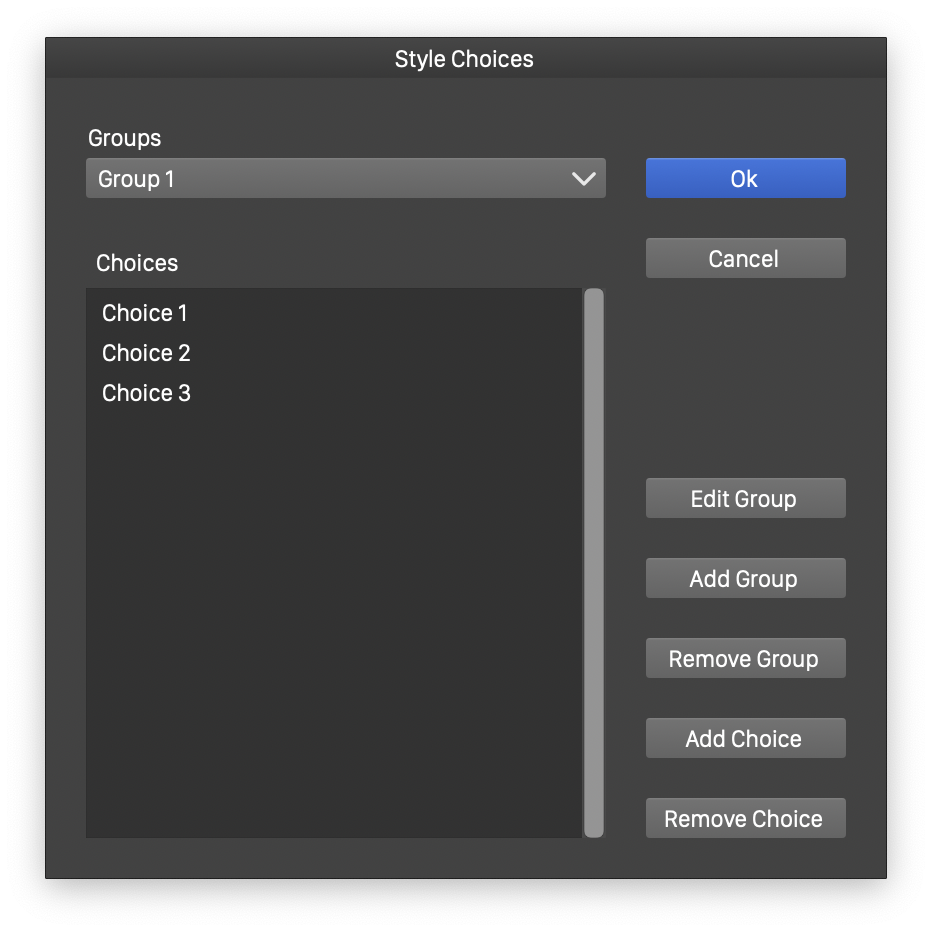Viewport: 932px width, 932px height.
Task: Click the Choices list vertical scrollbar
Action: coord(594,560)
